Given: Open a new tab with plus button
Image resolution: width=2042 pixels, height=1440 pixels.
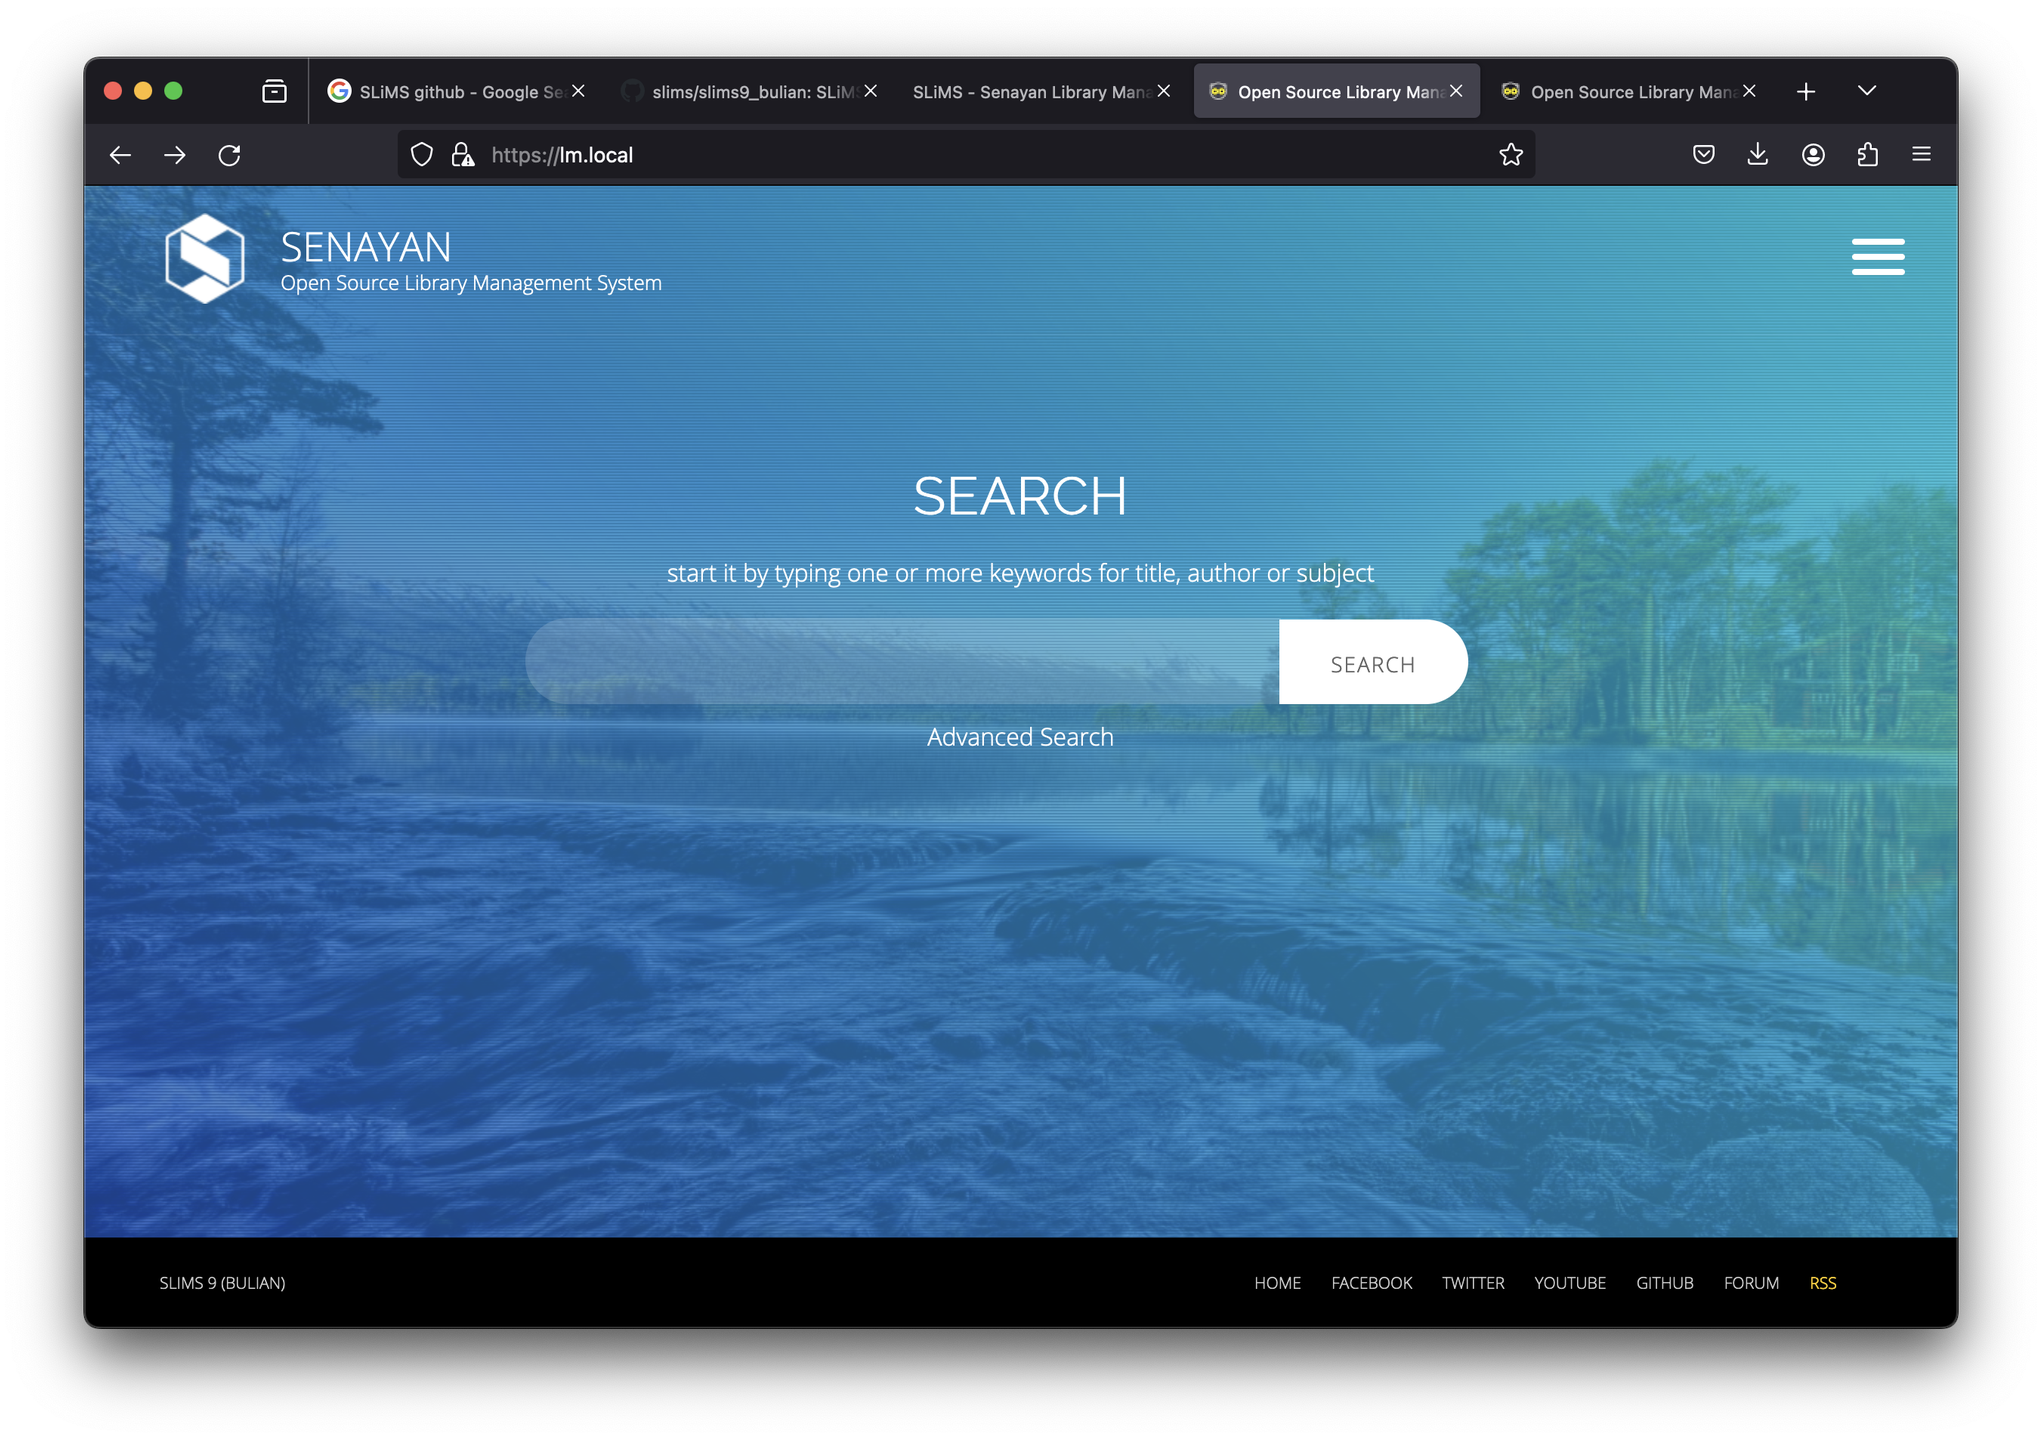Looking at the screenshot, I should pos(1805,92).
